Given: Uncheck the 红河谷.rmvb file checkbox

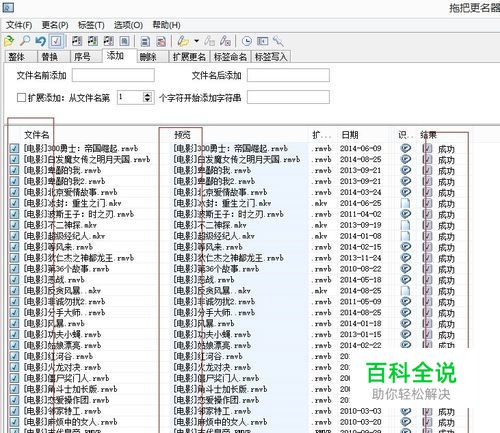Looking at the screenshot, I should point(14,356).
